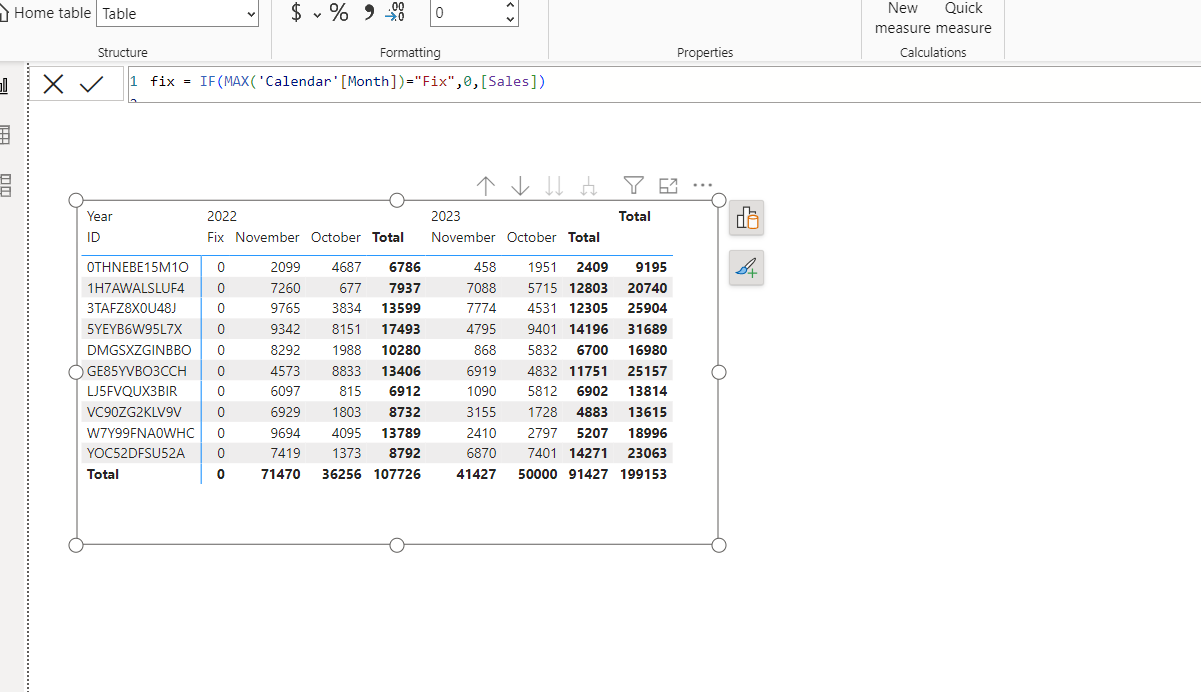Screen dimensions: 1201x692
Task: Drill up using the up arrow
Action: click(486, 186)
